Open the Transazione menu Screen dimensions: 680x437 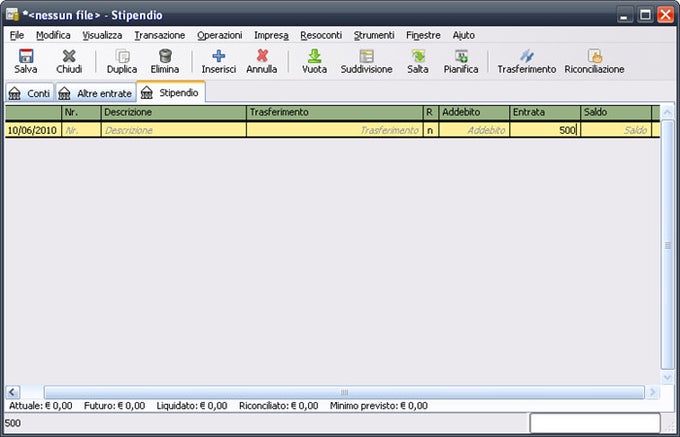coord(160,35)
